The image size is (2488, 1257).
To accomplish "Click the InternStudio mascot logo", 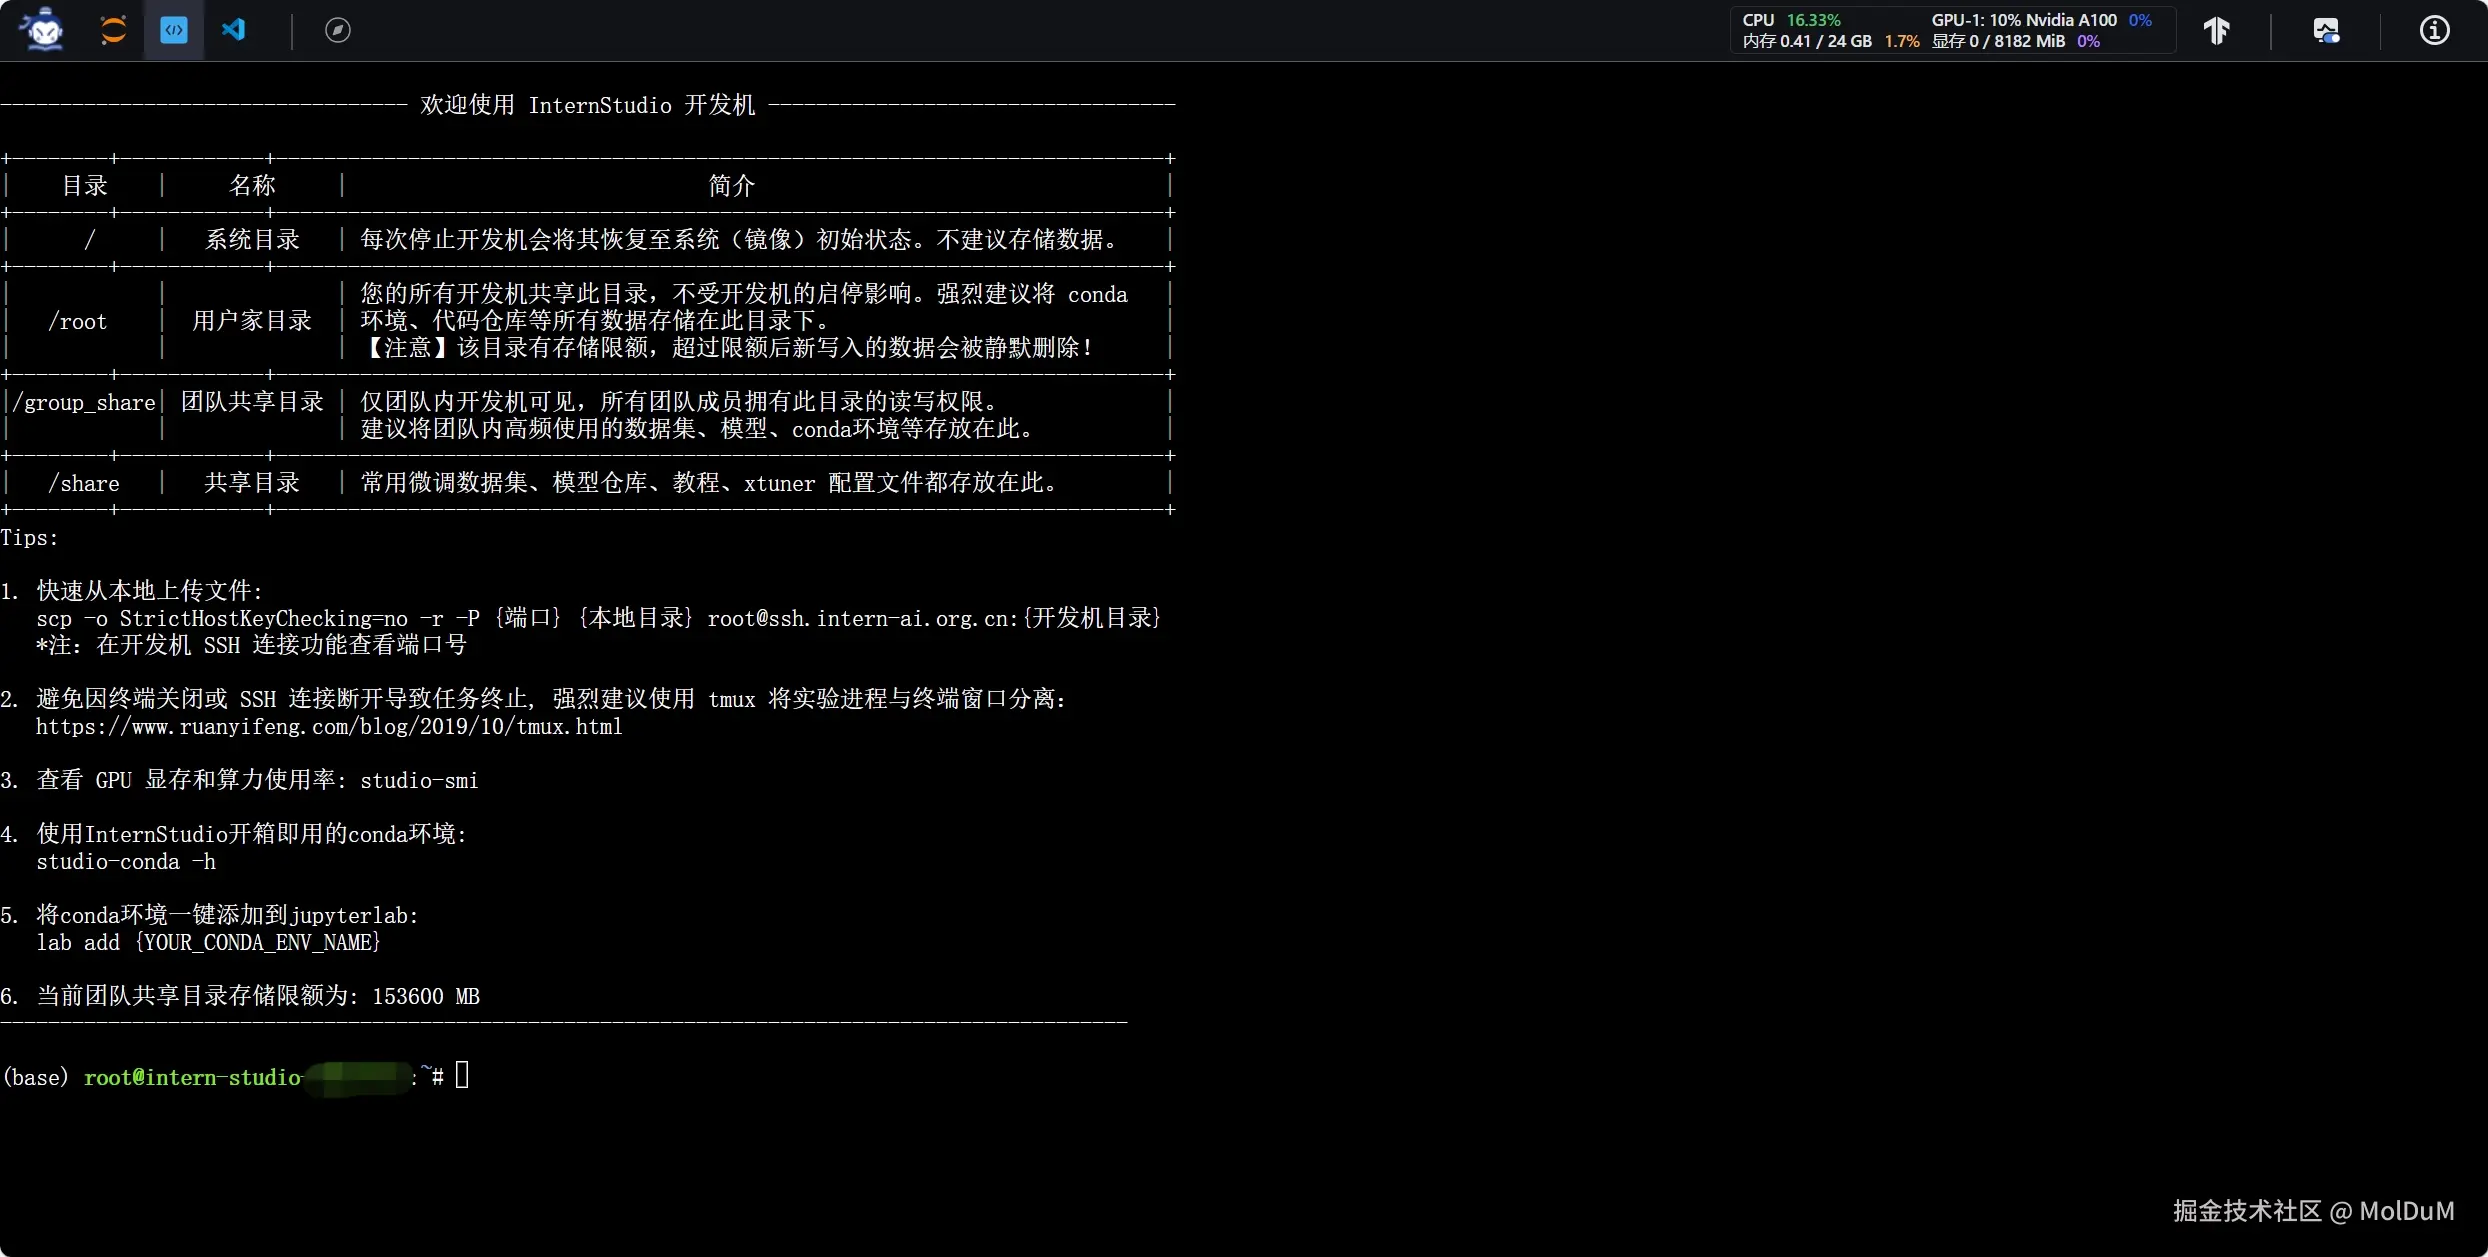I will point(43,30).
